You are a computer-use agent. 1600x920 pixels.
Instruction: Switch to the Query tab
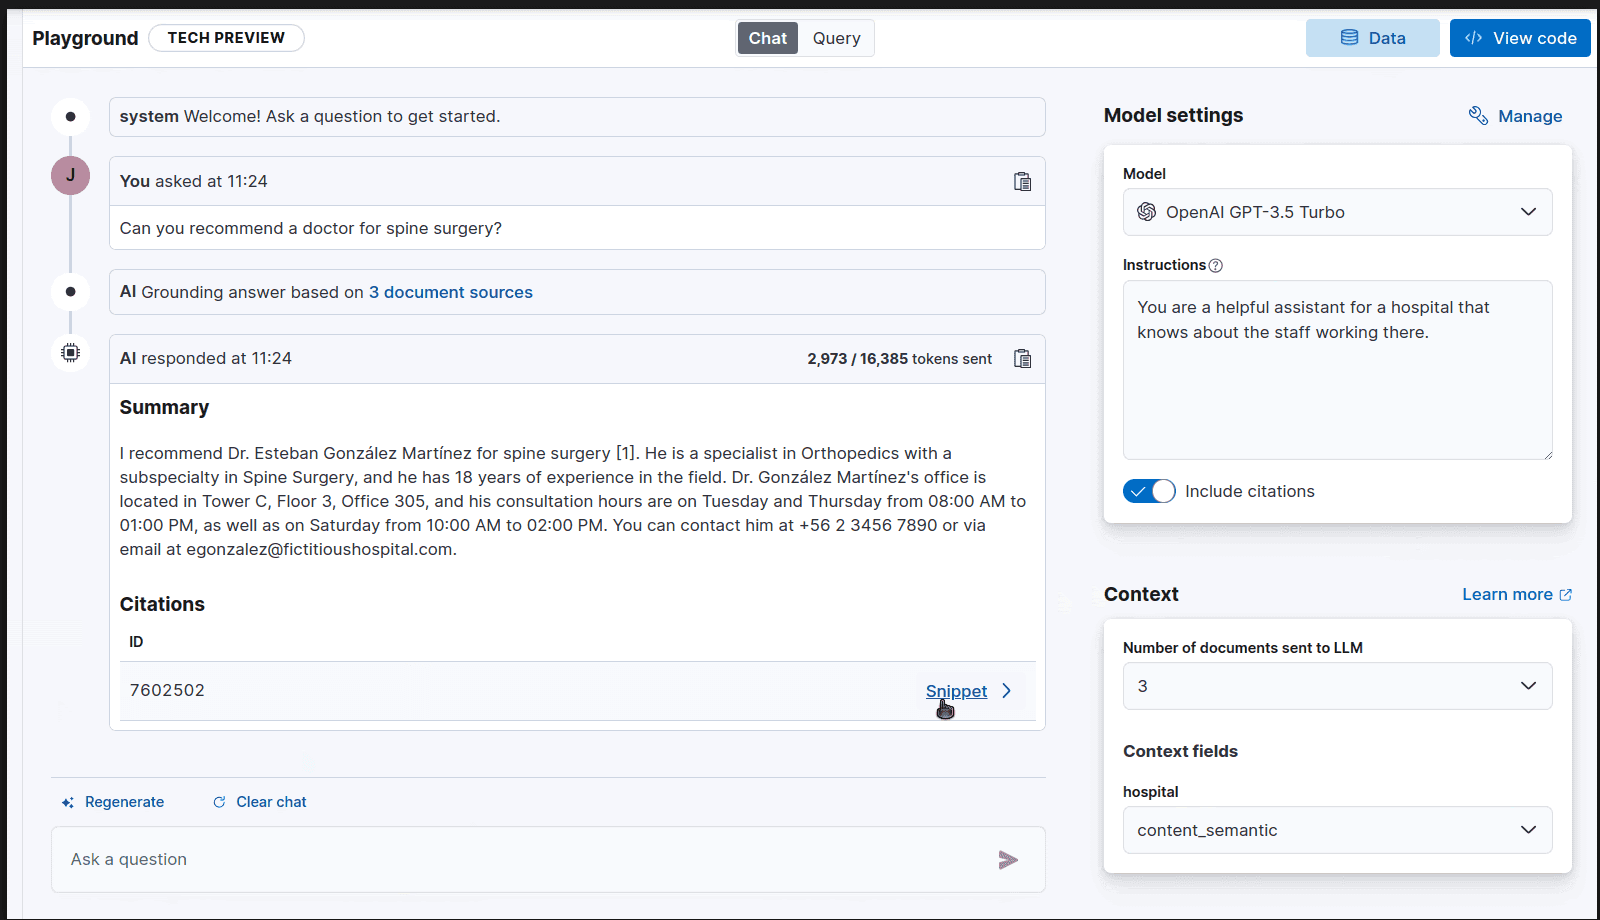tap(836, 37)
